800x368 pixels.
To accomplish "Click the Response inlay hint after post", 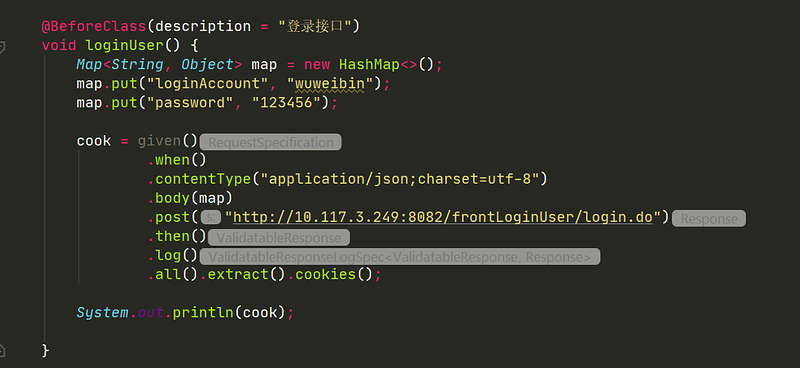I will [x=709, y=219].
